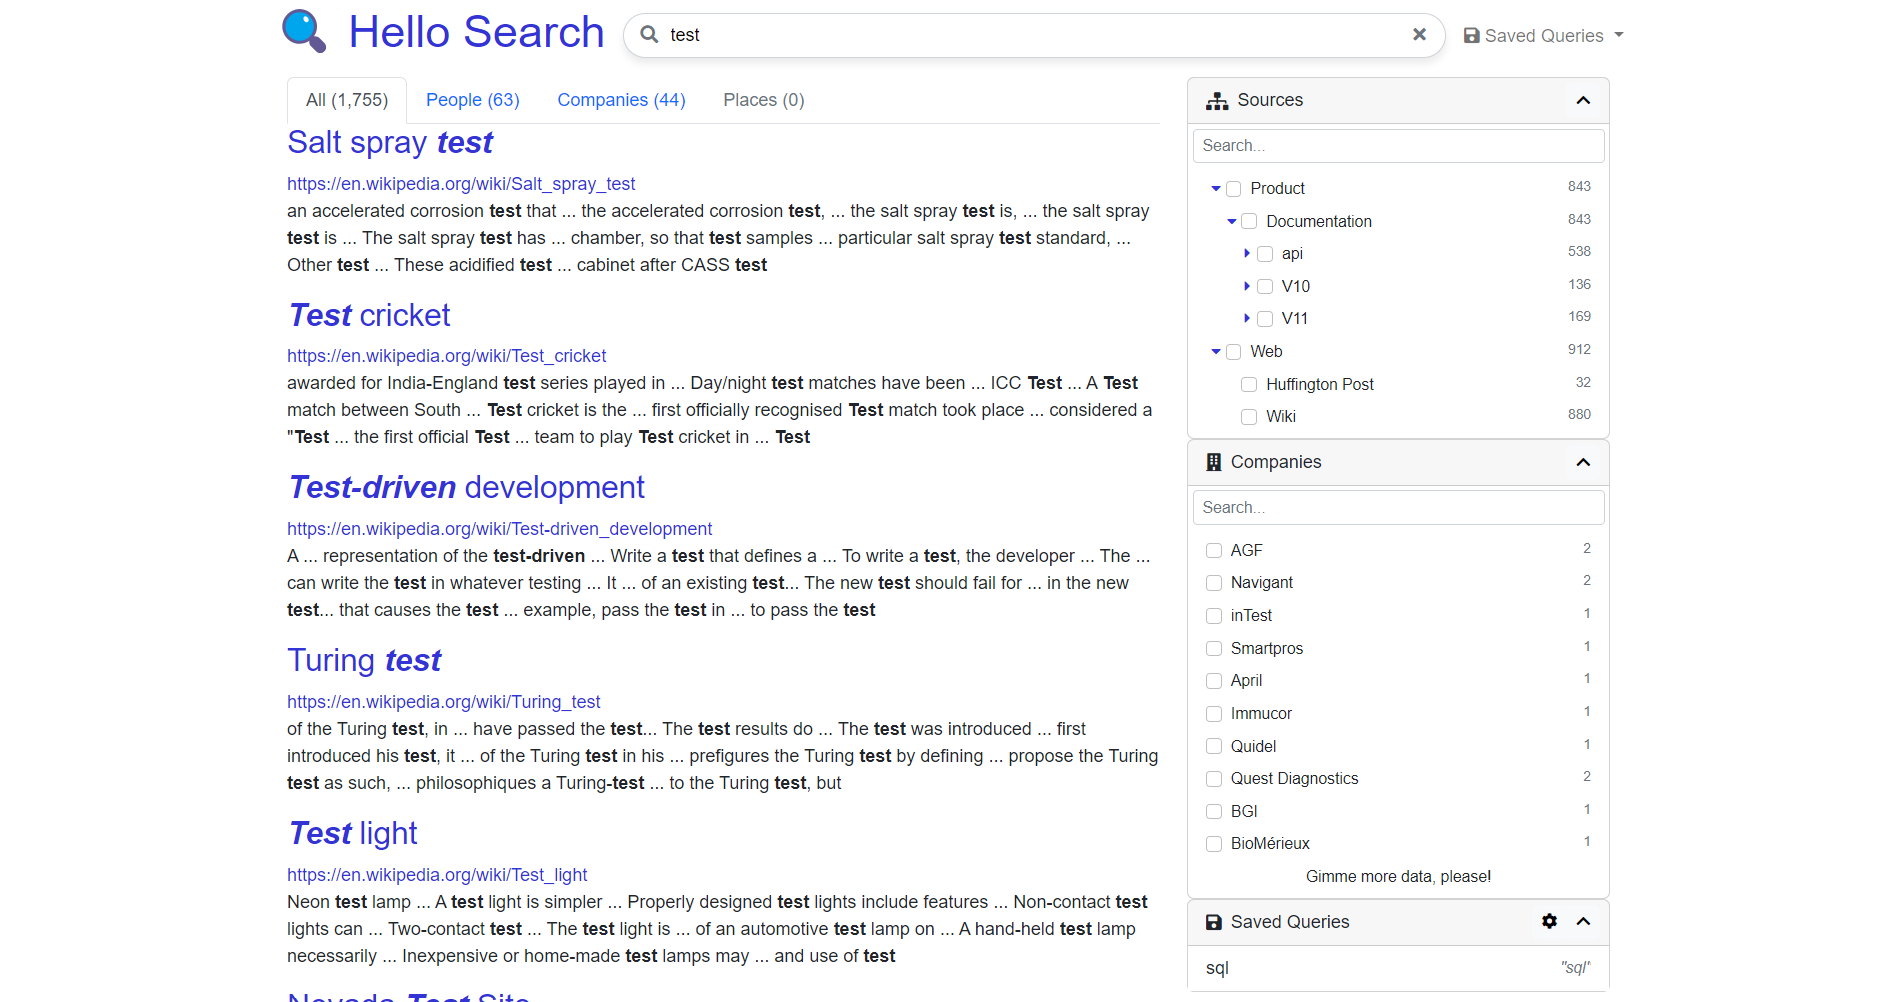Open Saved Queries settings via the gear icon
This screenshot has height=1002, width=1892.
point(1549,921)
